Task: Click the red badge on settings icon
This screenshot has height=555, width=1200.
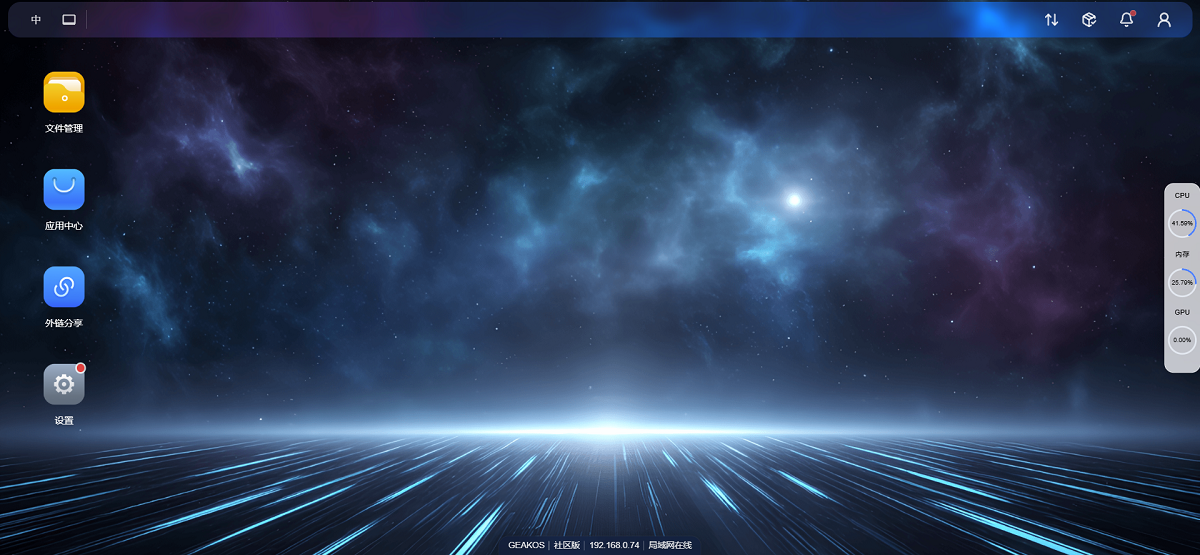Action: click(x=81, y=368)
